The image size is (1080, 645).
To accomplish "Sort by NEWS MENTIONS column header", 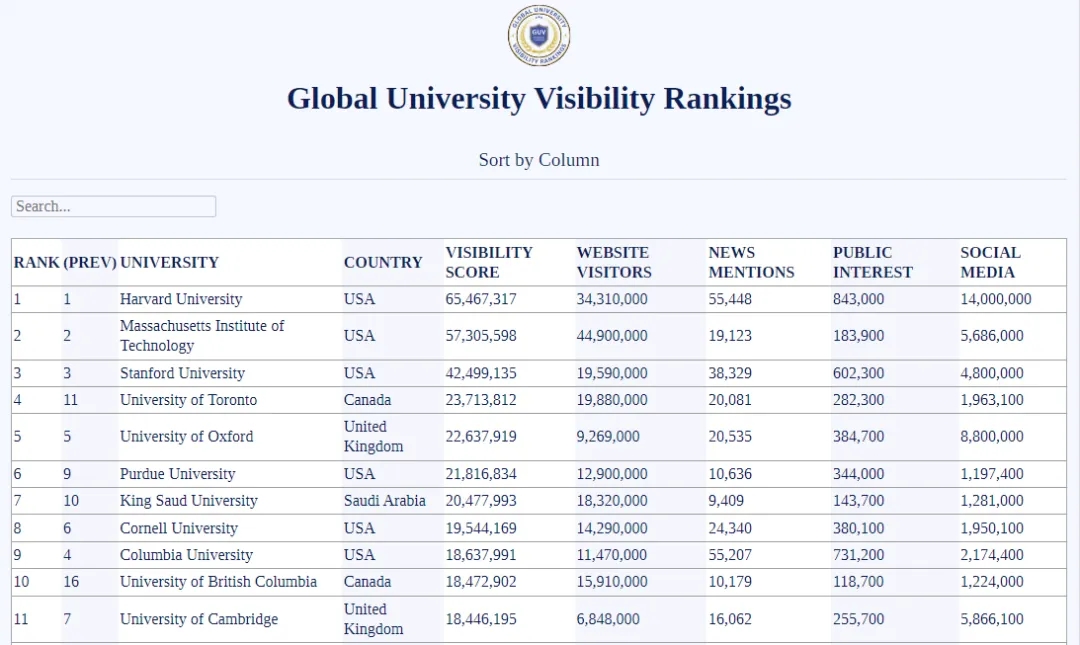I will (x=751, y=262).
